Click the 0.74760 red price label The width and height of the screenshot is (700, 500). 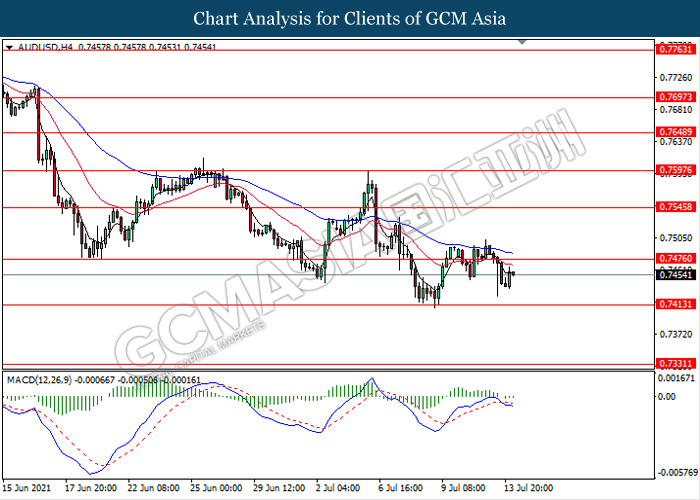[676, 258]
